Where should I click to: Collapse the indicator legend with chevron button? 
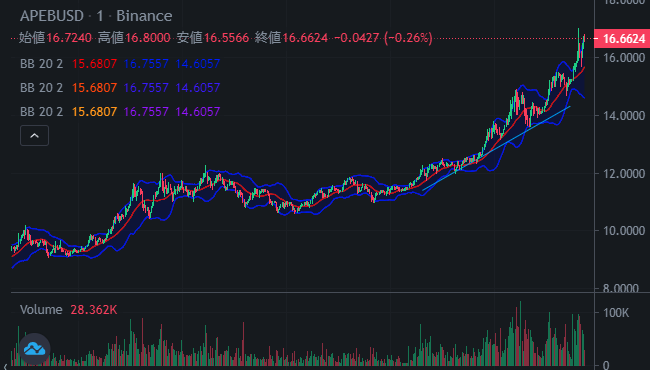[x=34, y=135]
